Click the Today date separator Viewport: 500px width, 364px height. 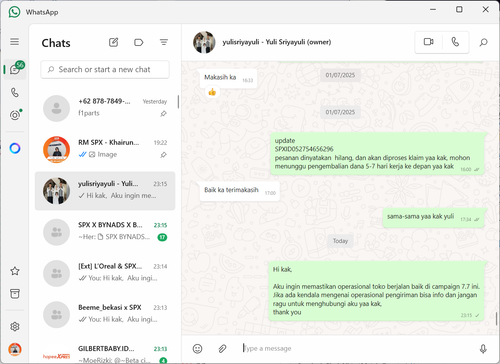click(340, 241)
